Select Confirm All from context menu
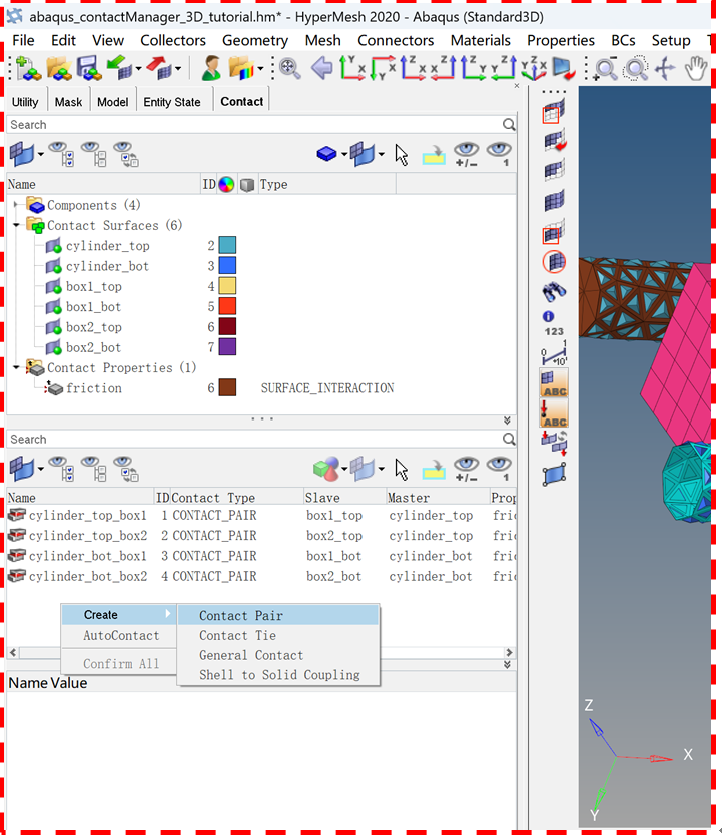Screen dimensions: 722x836 [x=119, y=664]
